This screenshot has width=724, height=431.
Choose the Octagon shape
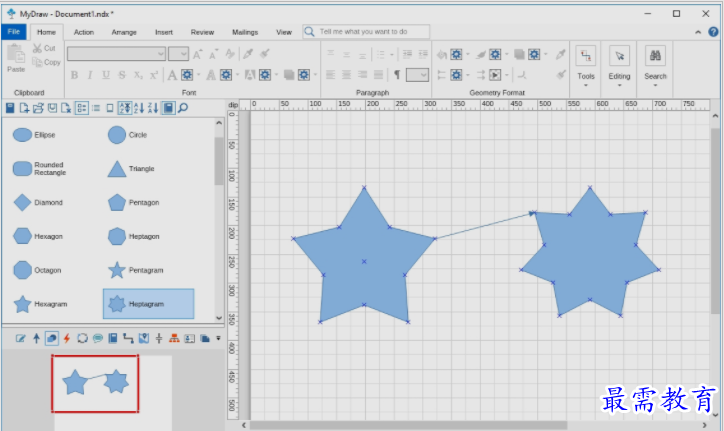[37, 270]
